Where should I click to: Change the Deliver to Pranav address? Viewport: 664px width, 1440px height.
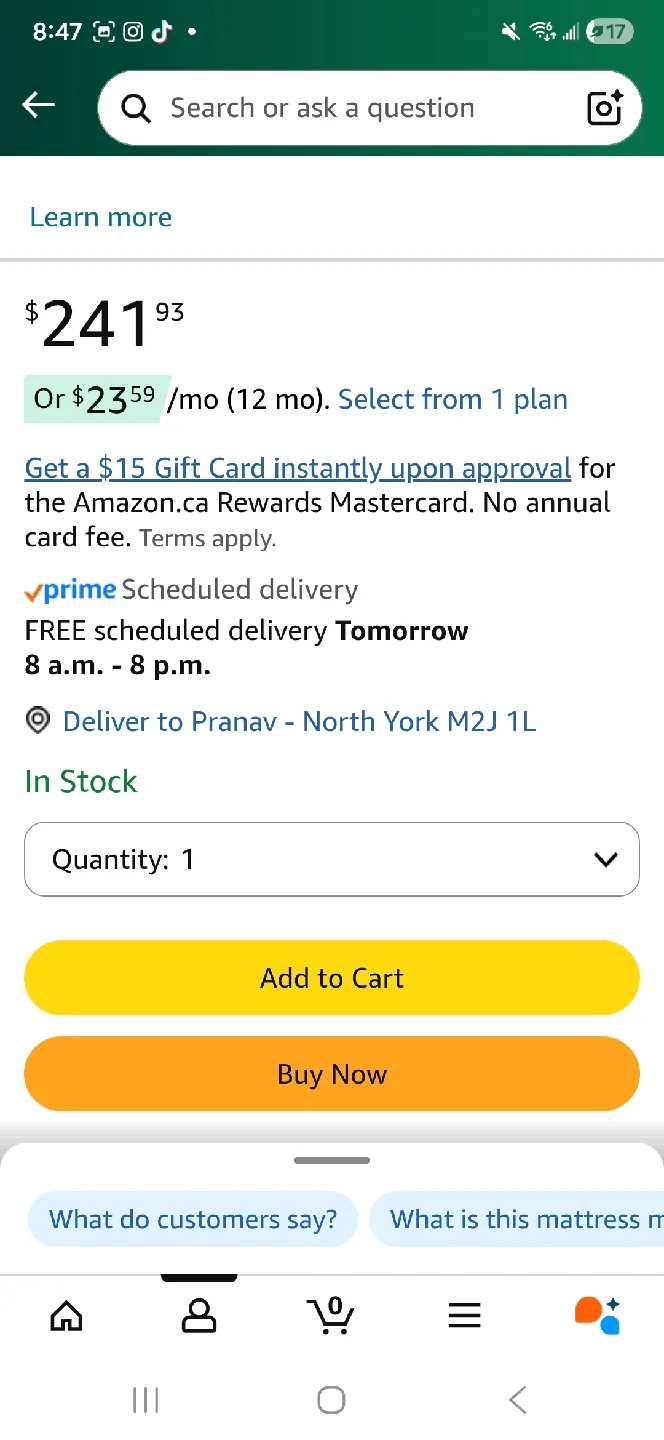299,721
